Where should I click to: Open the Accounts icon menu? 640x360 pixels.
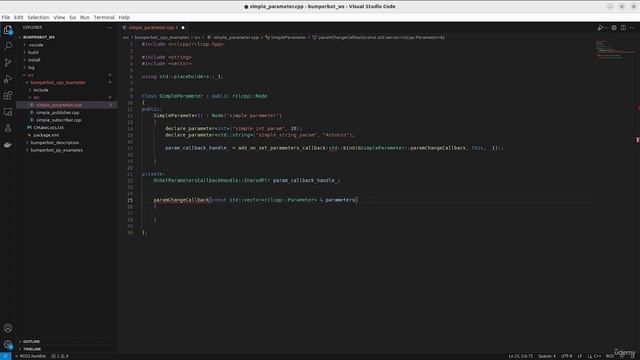[x=8, y=328]
